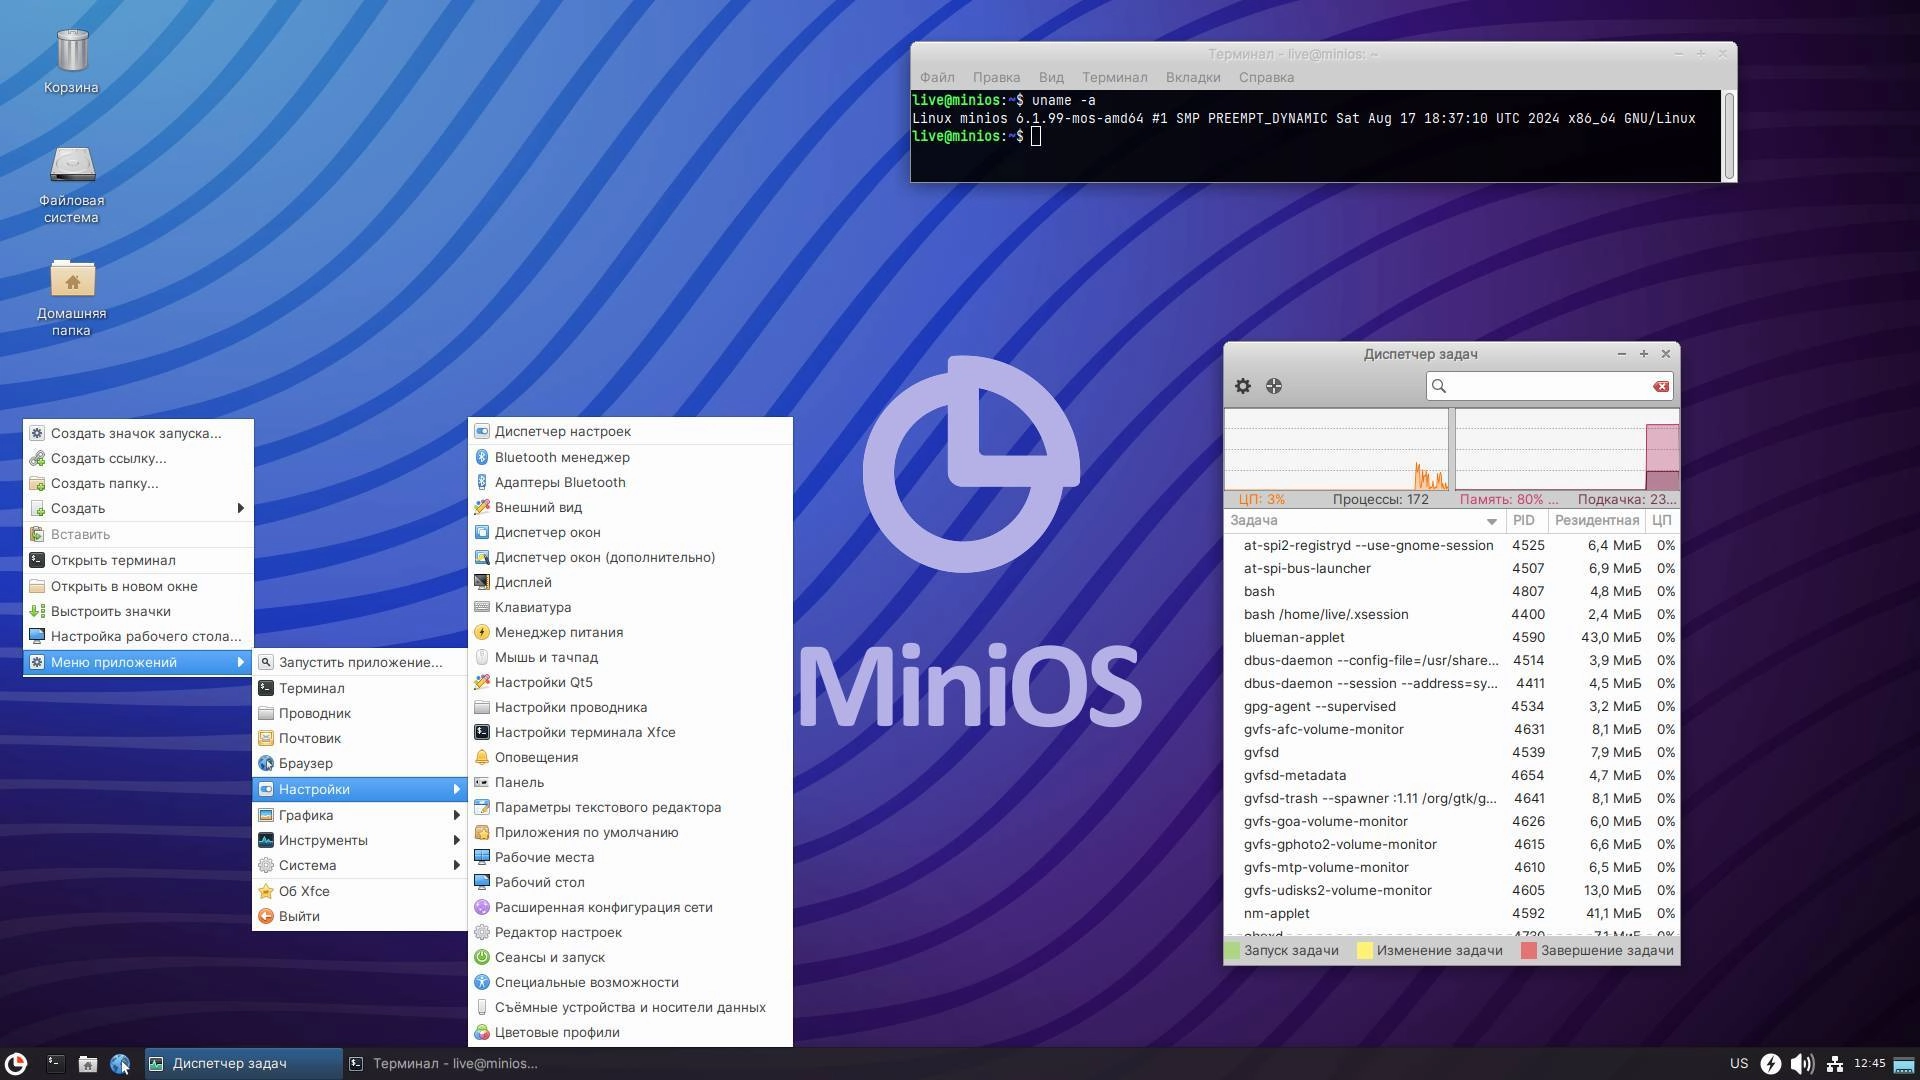Open file manager from the panel launcher icon

tap(88, 1064)
